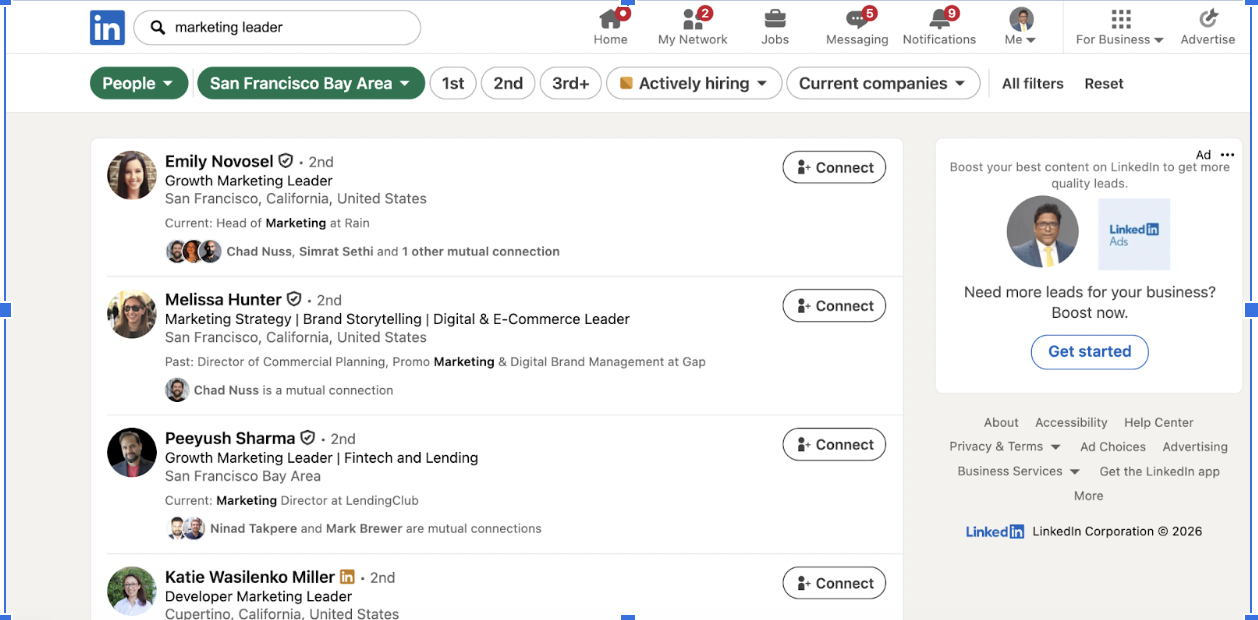Viewport: 1258px width, 620px height.
Task: Open the Messaging icon
Action: (x=857, y=19)
